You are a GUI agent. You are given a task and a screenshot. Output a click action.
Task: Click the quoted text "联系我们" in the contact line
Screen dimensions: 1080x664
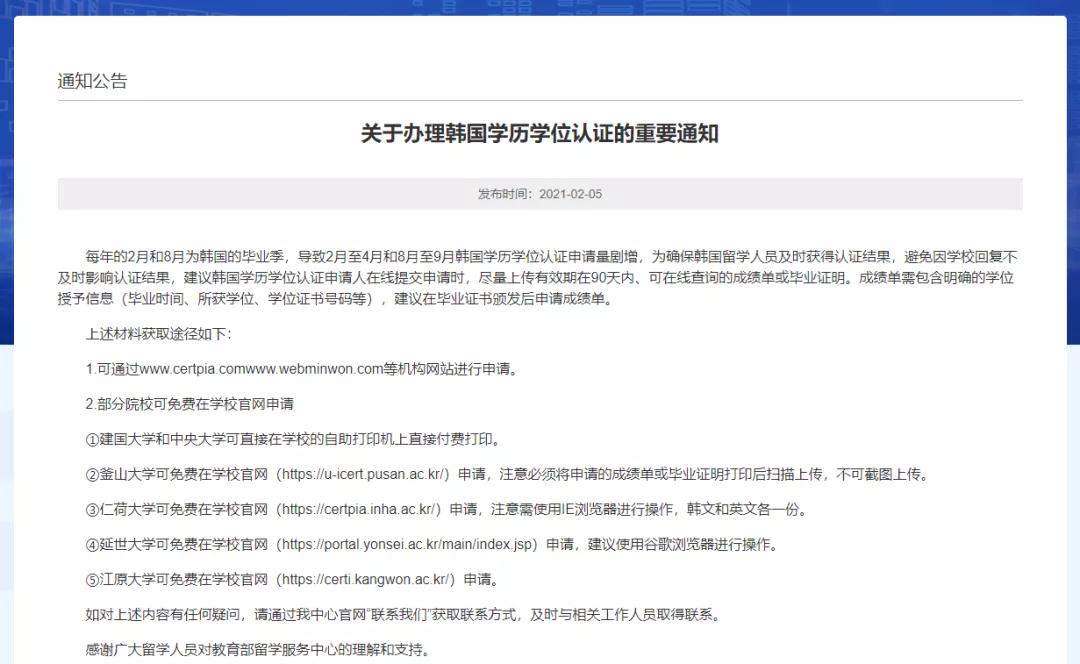(x=399, y=615)
